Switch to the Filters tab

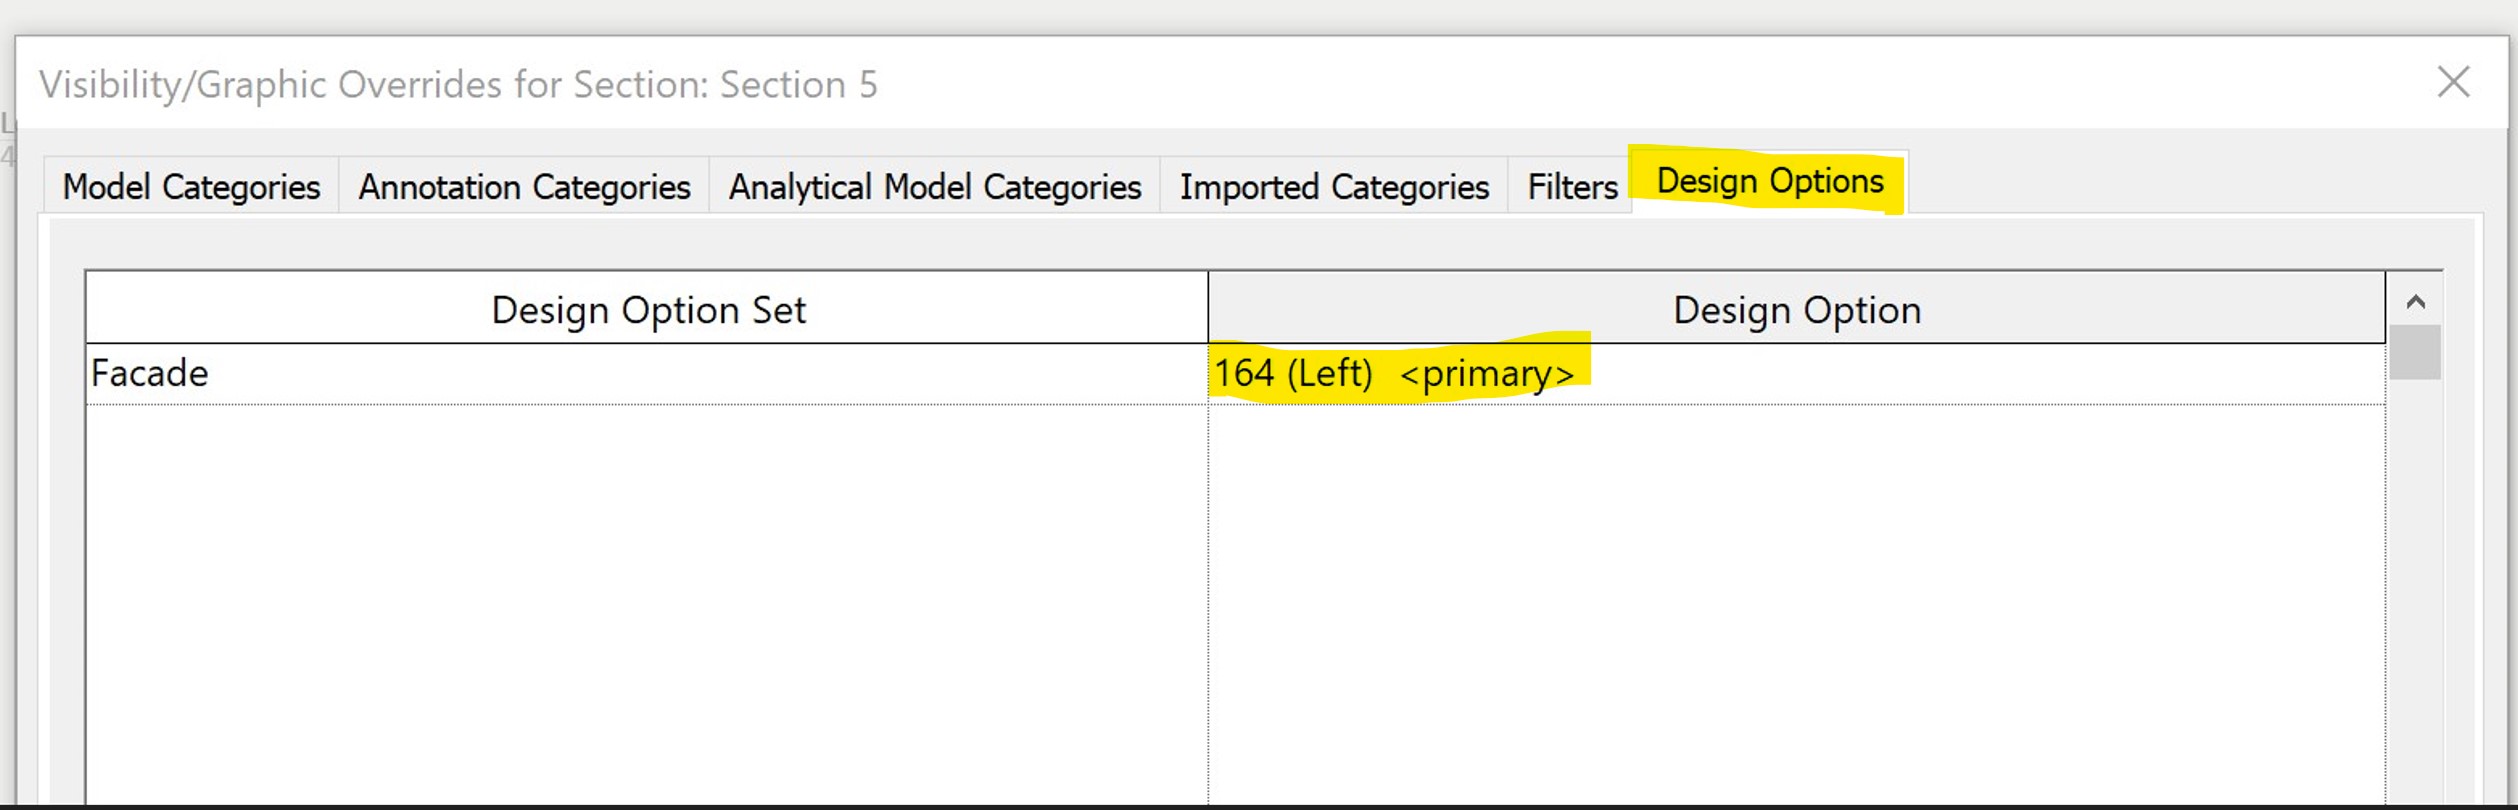click(x=1570, y=186)
